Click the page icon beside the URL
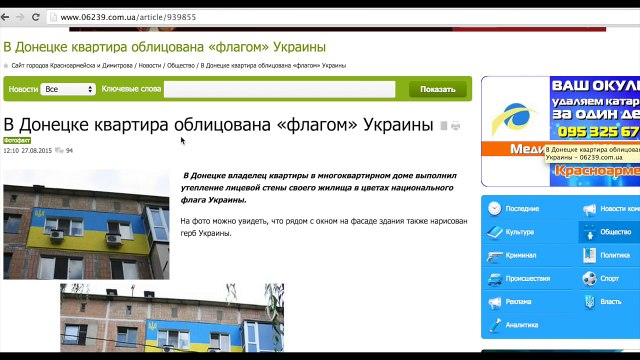This screenshot has height=360, width=640. 53,17
